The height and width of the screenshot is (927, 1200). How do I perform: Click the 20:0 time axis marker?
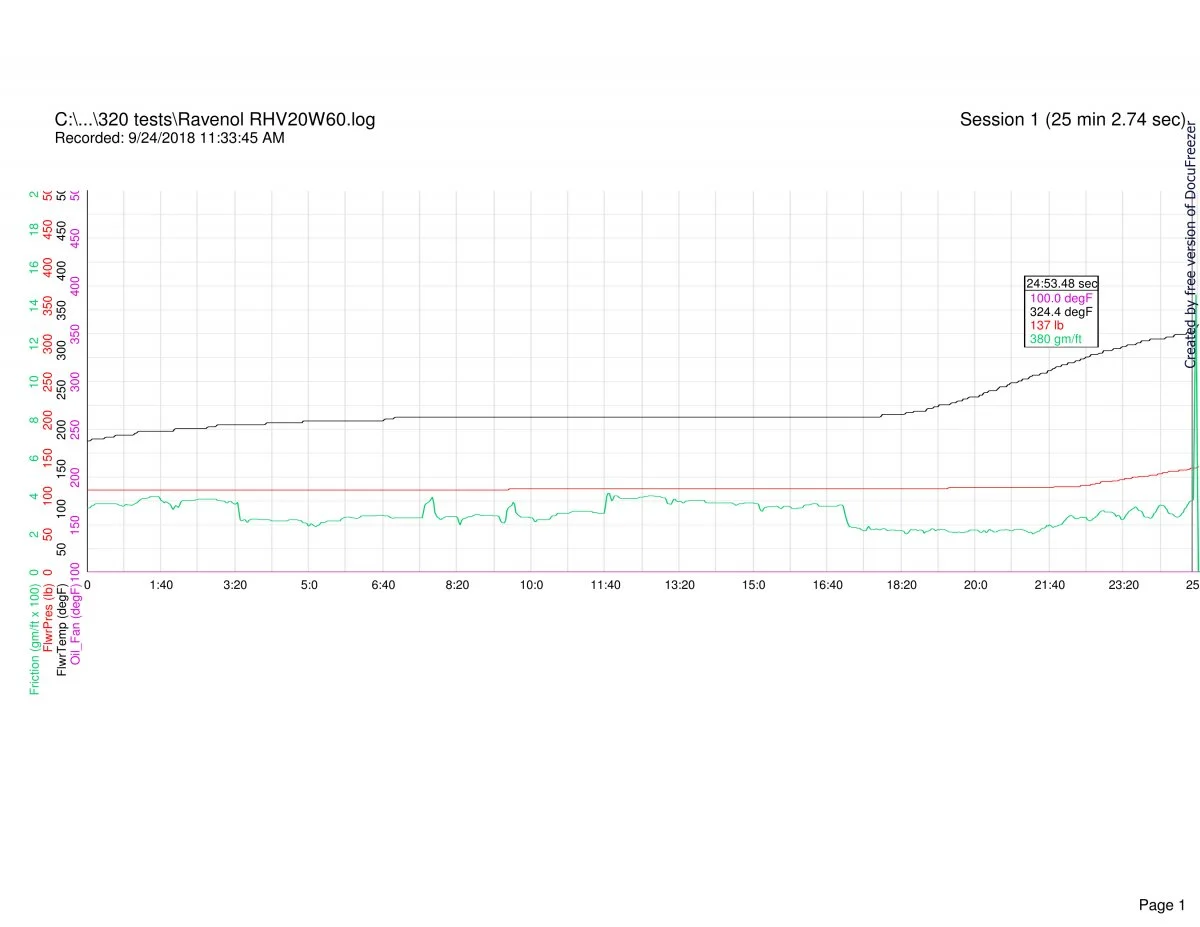(975, 584)
